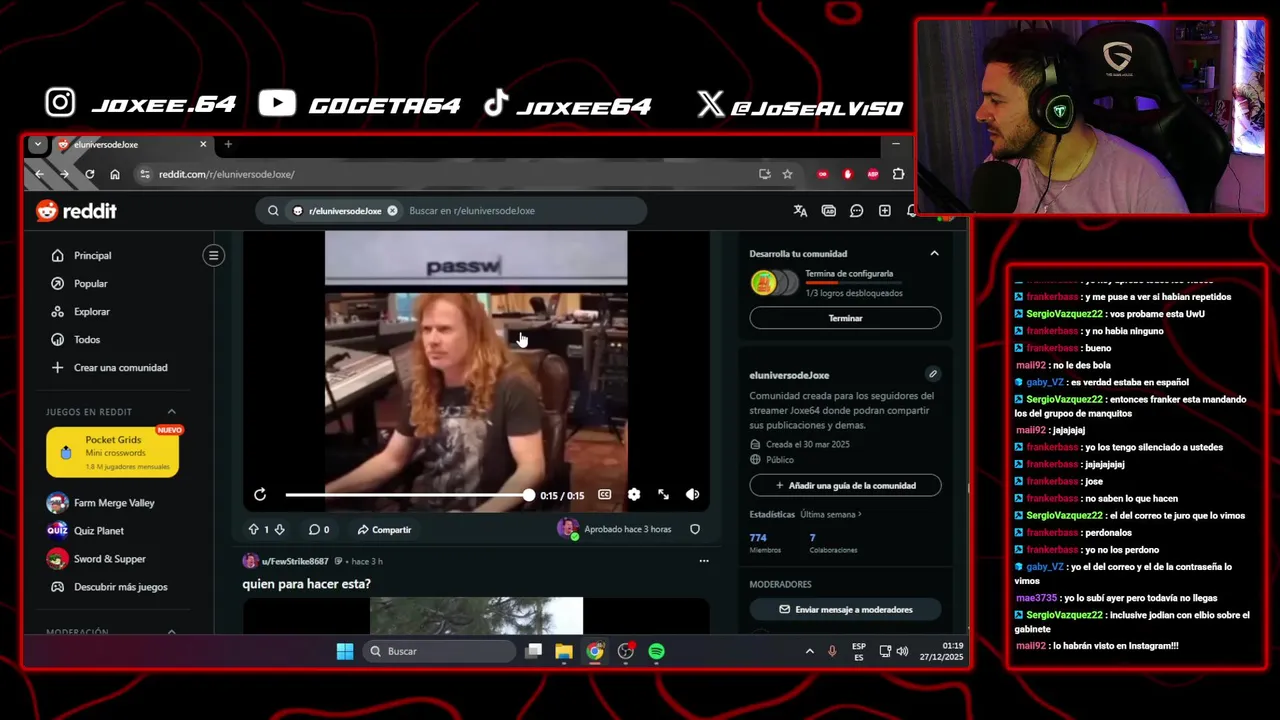This screenshot has height=720, width=1280.
Task: Open browser extensions puzzle icon
Action: [x=898, y=174]
